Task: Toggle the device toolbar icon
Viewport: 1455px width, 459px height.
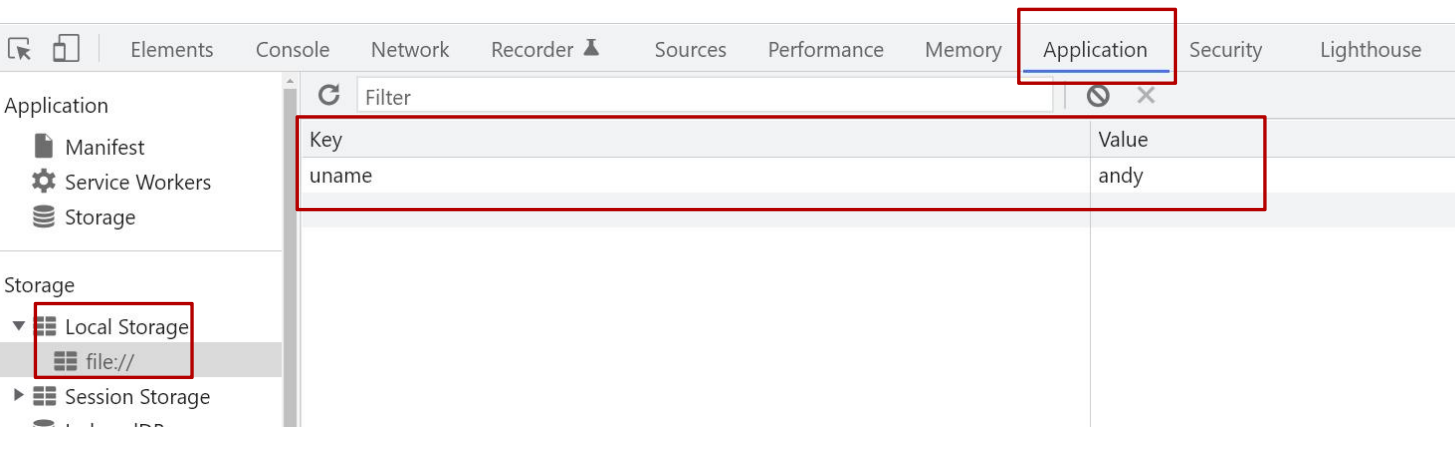Action: pos(66,49)
